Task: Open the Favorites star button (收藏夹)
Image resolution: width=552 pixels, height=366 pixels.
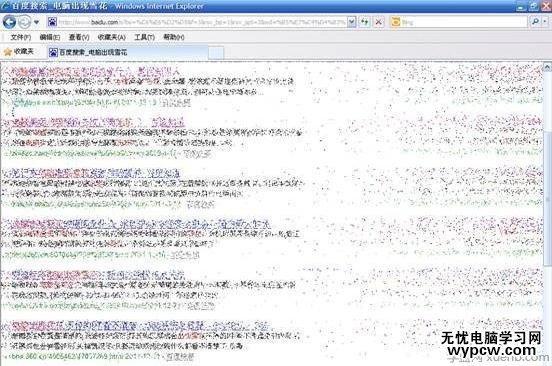Action: click(19, 52)
